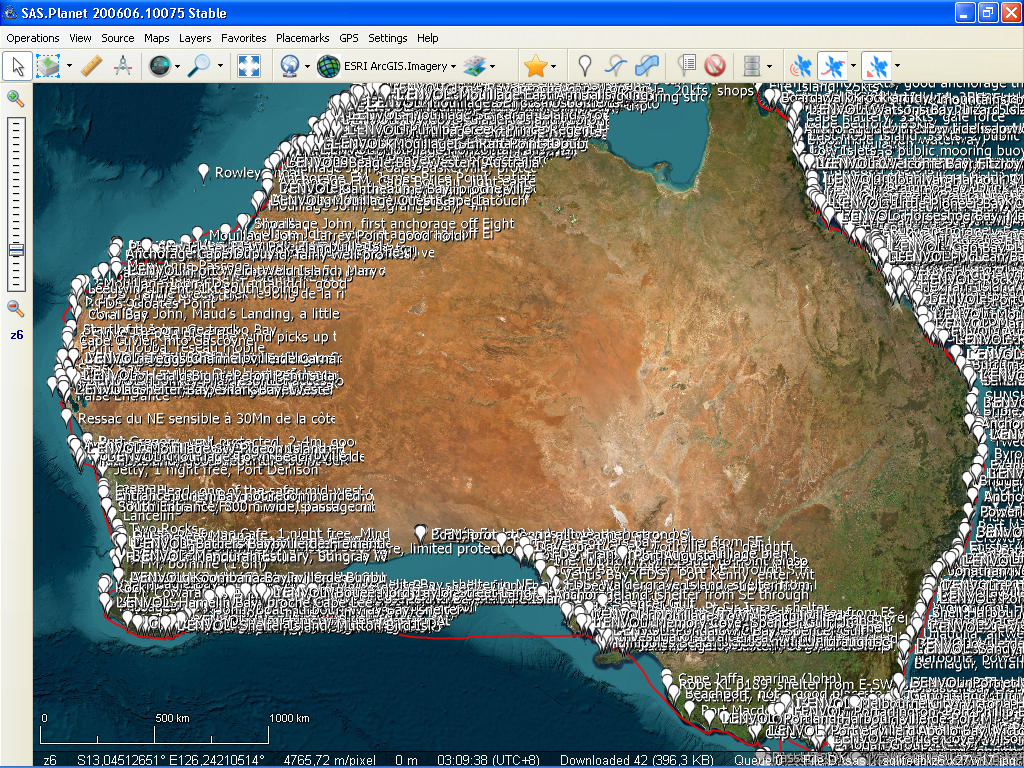Image resolution: width=1024 pixels, height=768 pixels.
Task: Click the yellow star favorites icon
Action: click(536, 66)
